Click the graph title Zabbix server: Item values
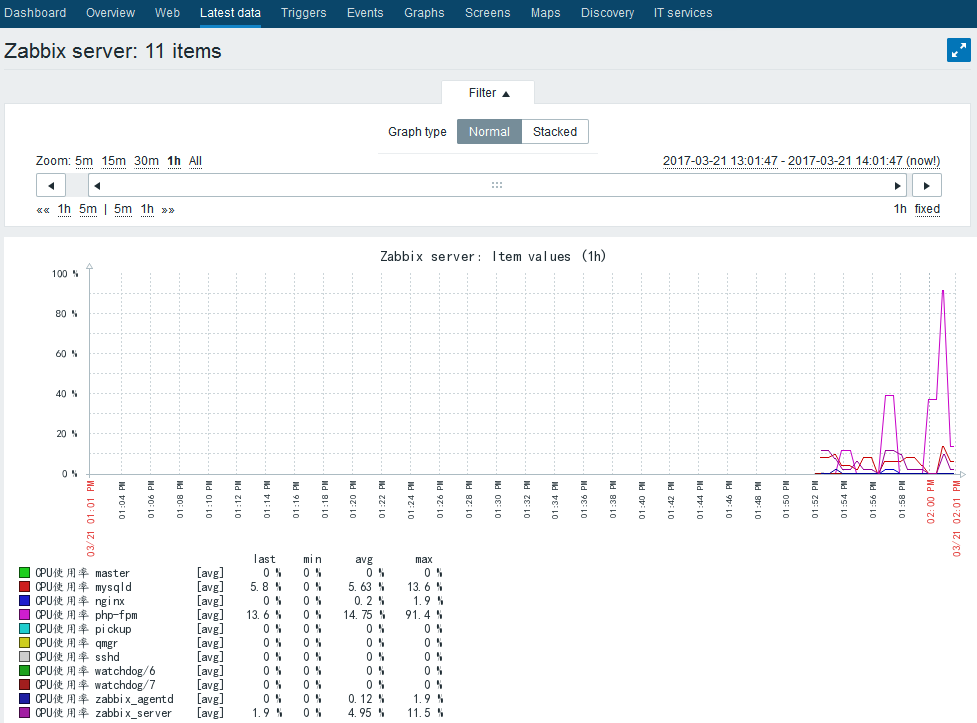 pyautogui.click(x=493, y=256)
